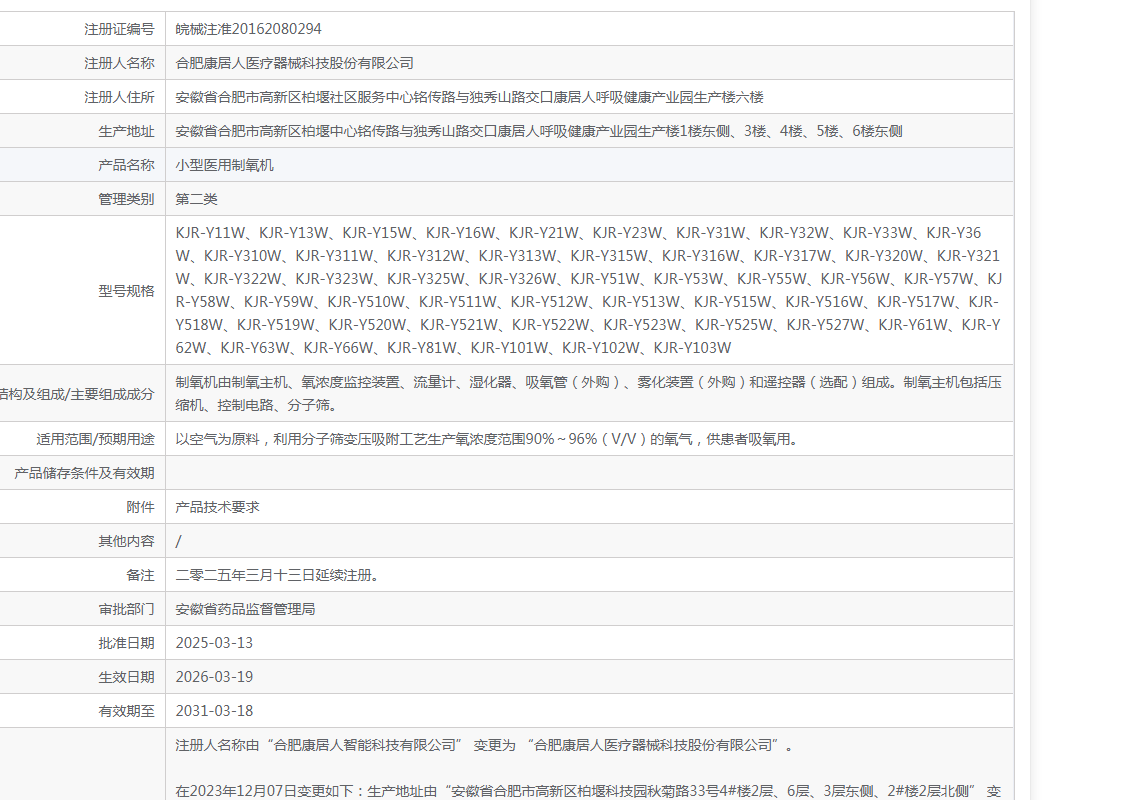
Task: Click registrant name 合肥康居人医疗器械科技股份有限公司
Action: (294, 63)
